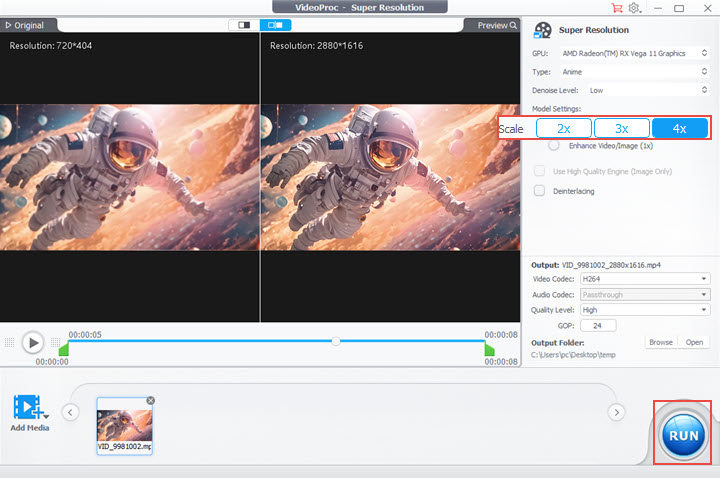Open the Type dropdown showing Anime

tap(634, 72)
